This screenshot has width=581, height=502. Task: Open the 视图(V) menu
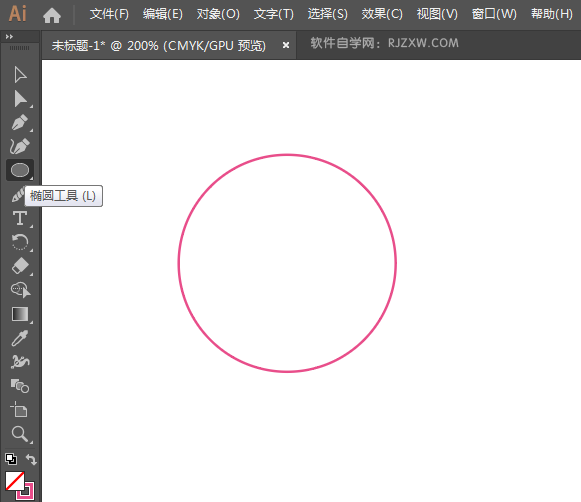coord(437,14)
